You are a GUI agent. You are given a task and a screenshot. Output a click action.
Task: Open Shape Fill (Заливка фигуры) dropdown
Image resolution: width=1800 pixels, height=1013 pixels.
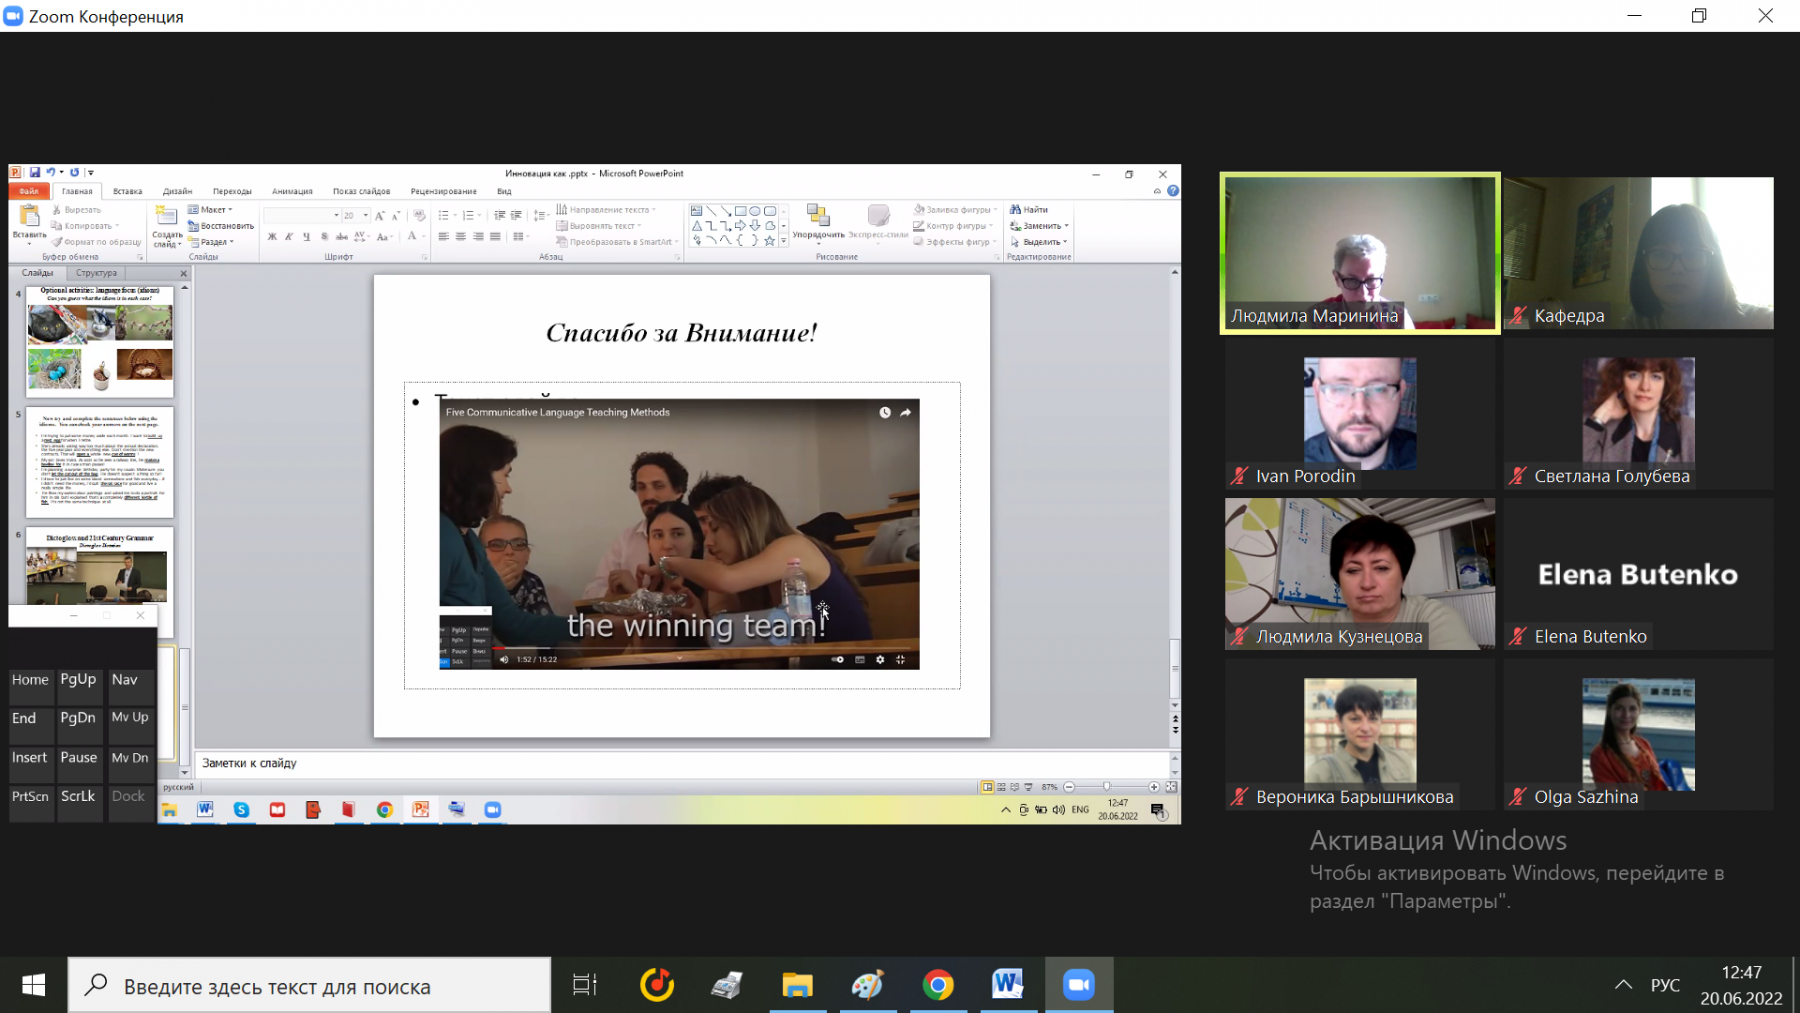[955, 210]
